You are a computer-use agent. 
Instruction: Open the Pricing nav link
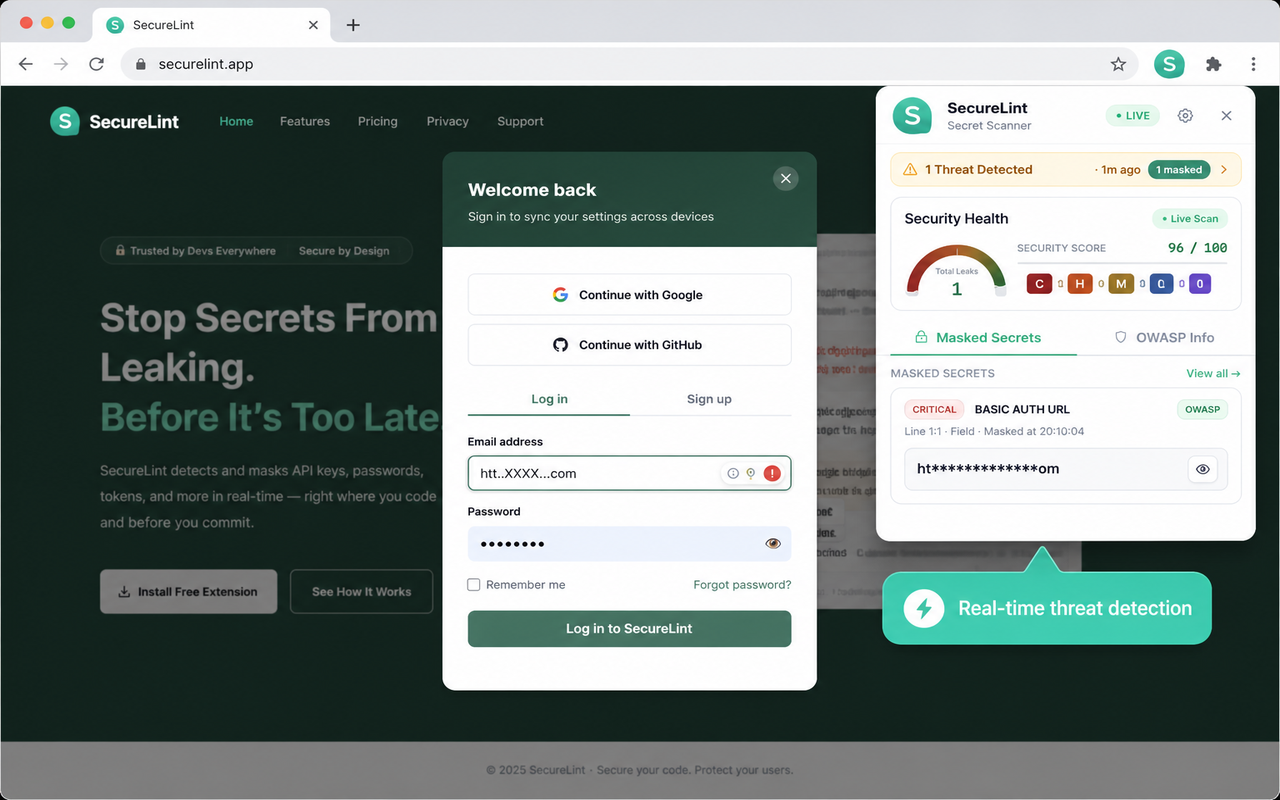pos(378,121)
